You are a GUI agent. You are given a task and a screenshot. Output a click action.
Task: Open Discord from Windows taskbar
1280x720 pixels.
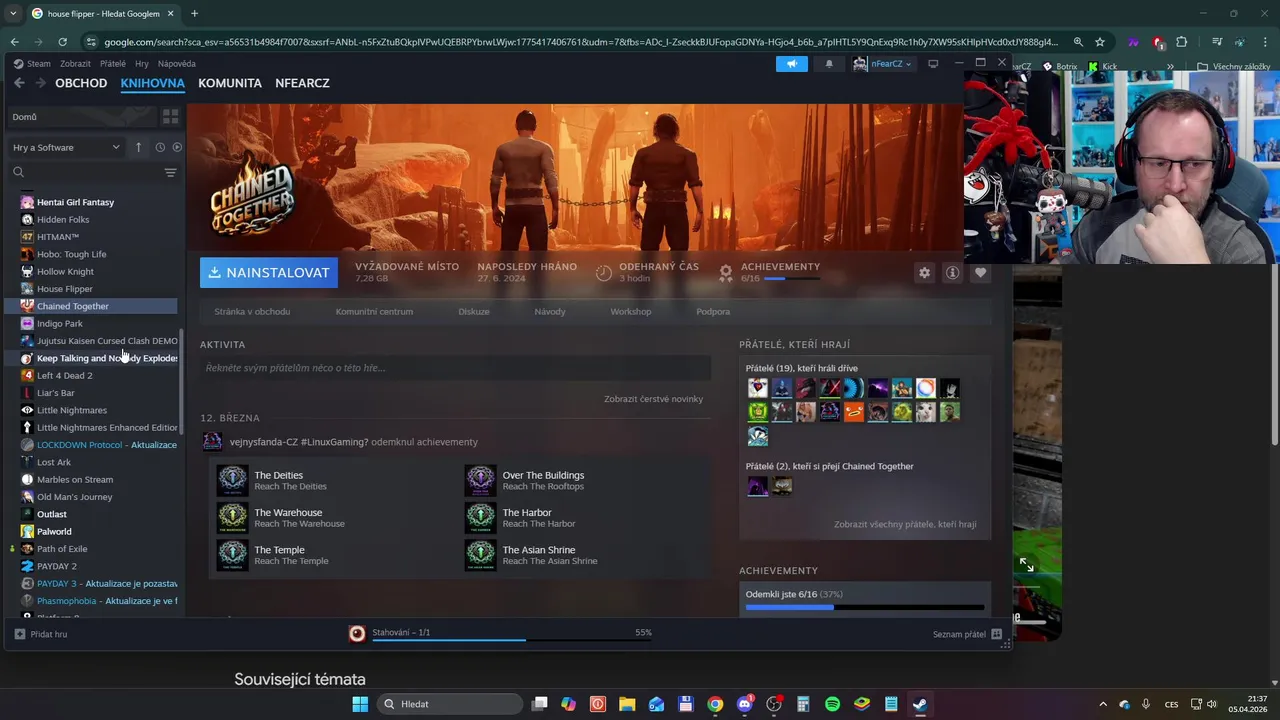744,704
